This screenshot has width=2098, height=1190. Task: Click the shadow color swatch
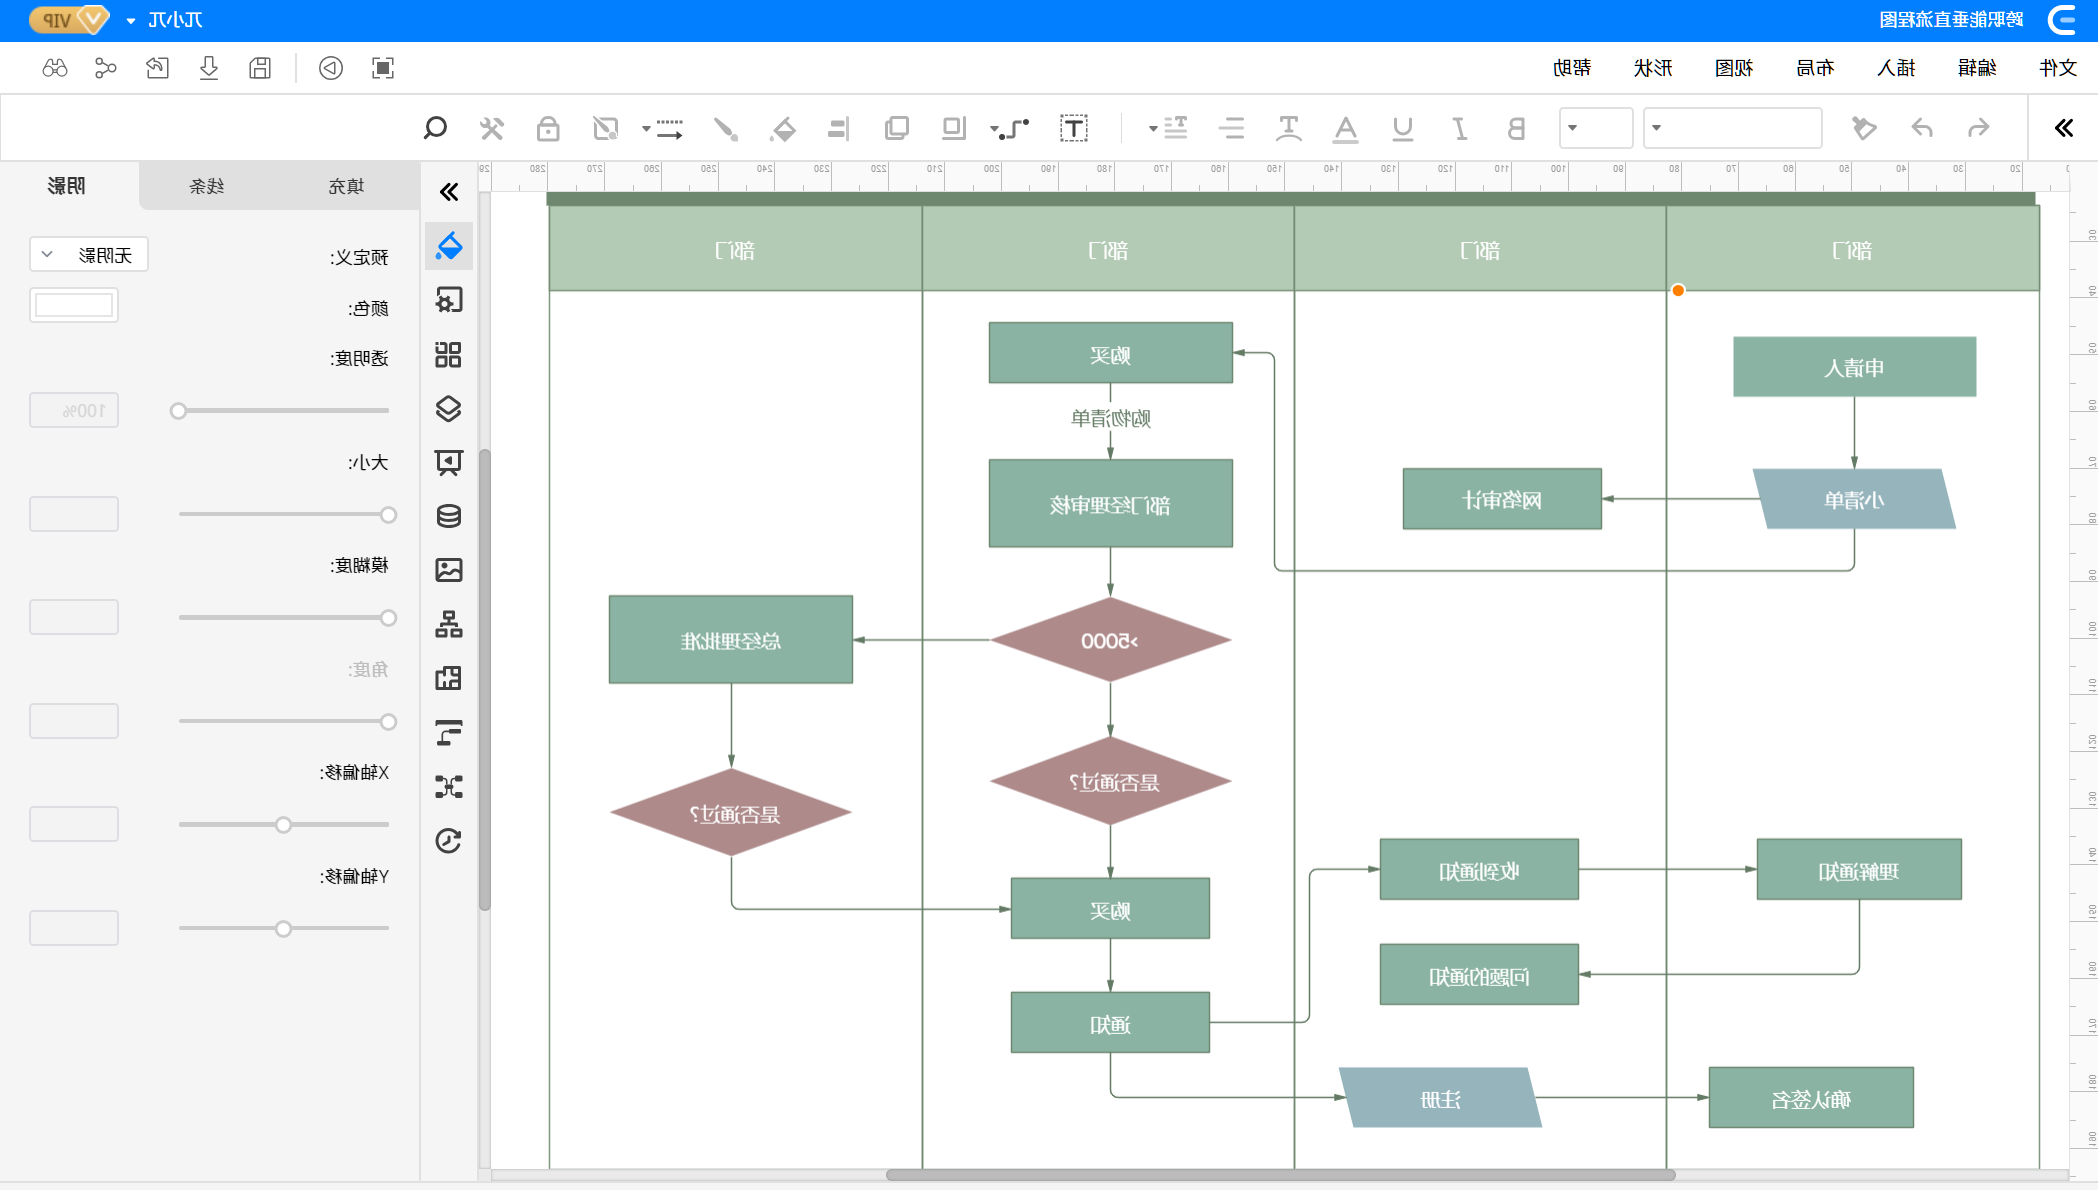tap(74, 305)
